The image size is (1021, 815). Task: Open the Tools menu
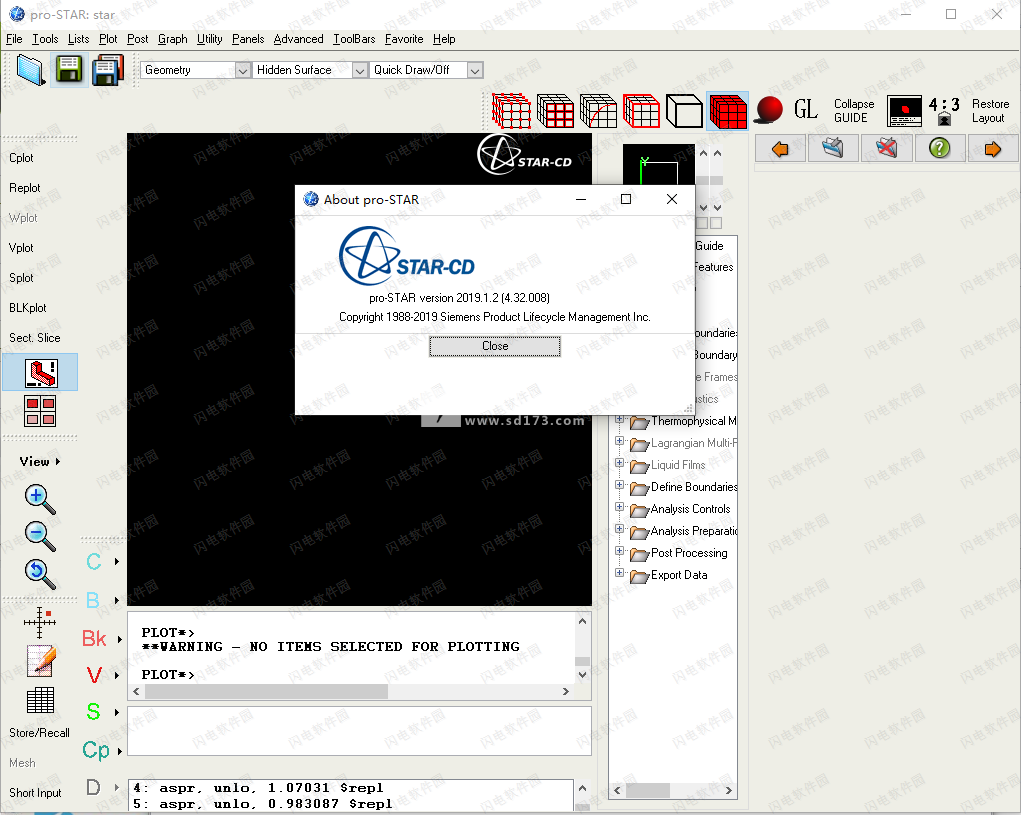tap(45, 39)
